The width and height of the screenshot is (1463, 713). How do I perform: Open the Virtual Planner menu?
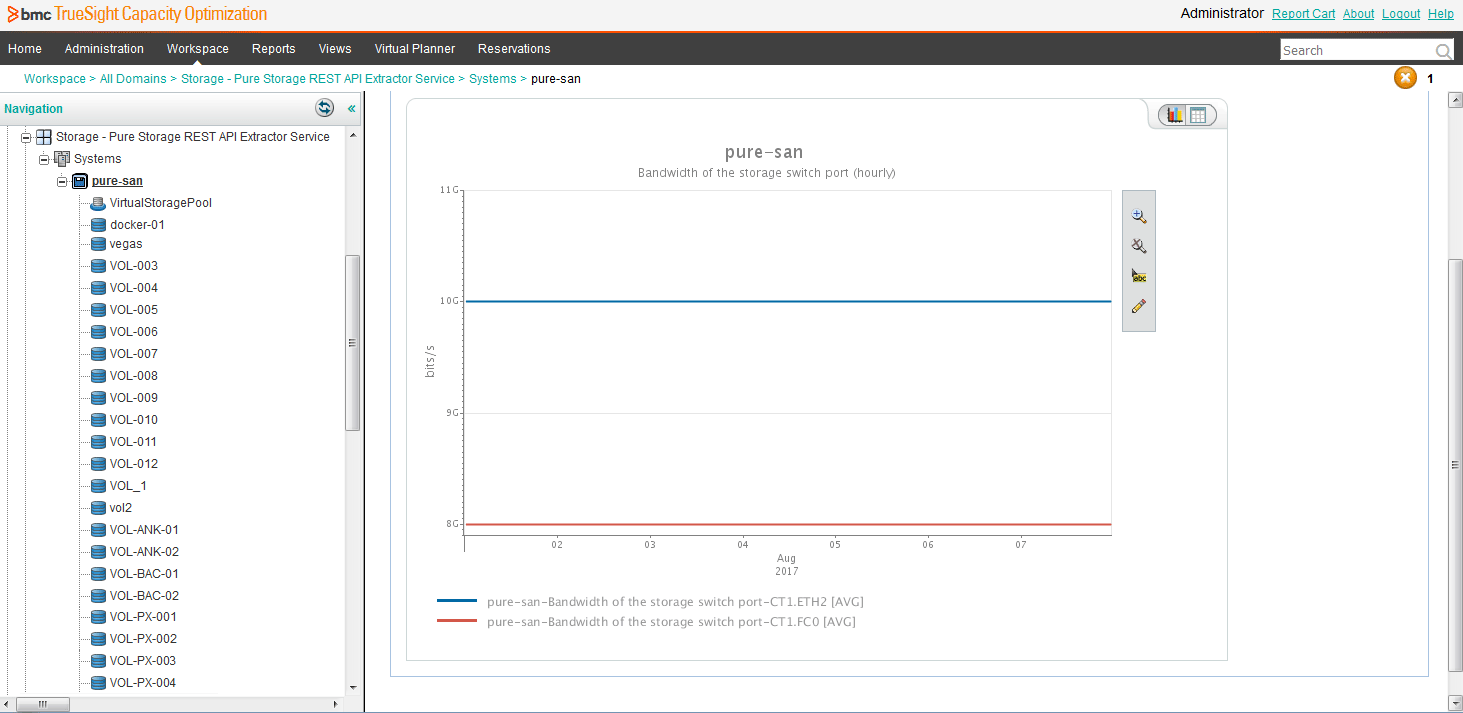(415, 49)
